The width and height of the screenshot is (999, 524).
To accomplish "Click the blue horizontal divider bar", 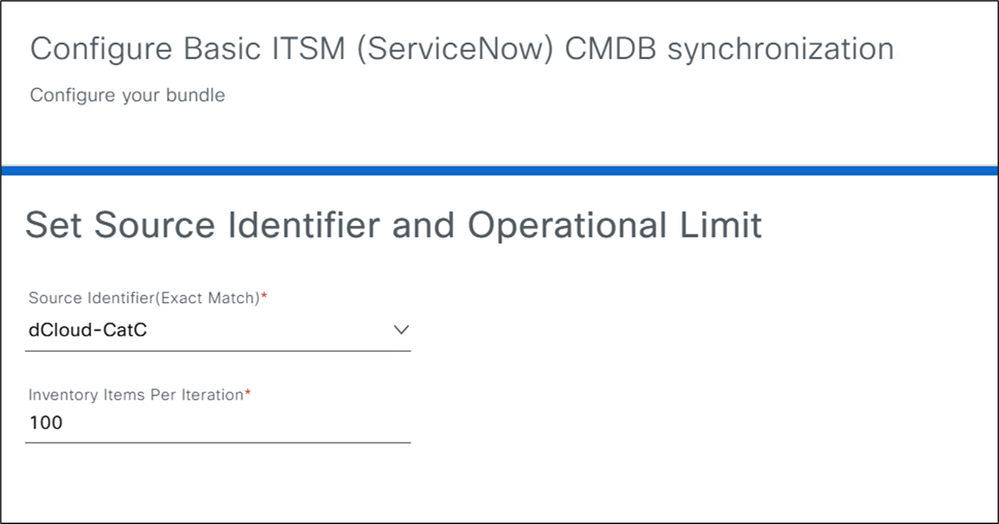I will 499,171.
